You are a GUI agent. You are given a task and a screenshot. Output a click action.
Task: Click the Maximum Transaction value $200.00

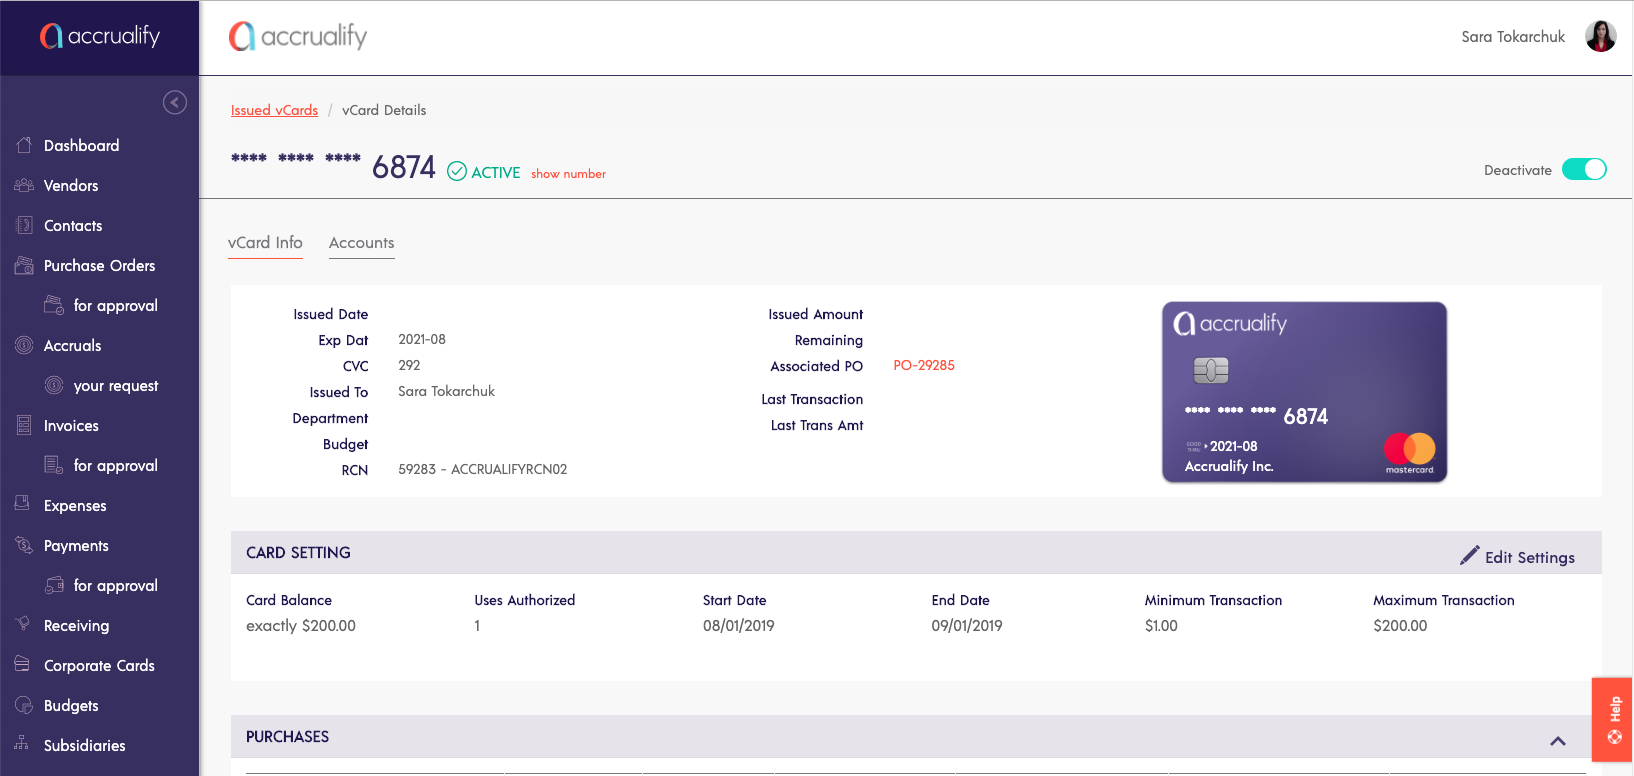tap(1400, 625)
